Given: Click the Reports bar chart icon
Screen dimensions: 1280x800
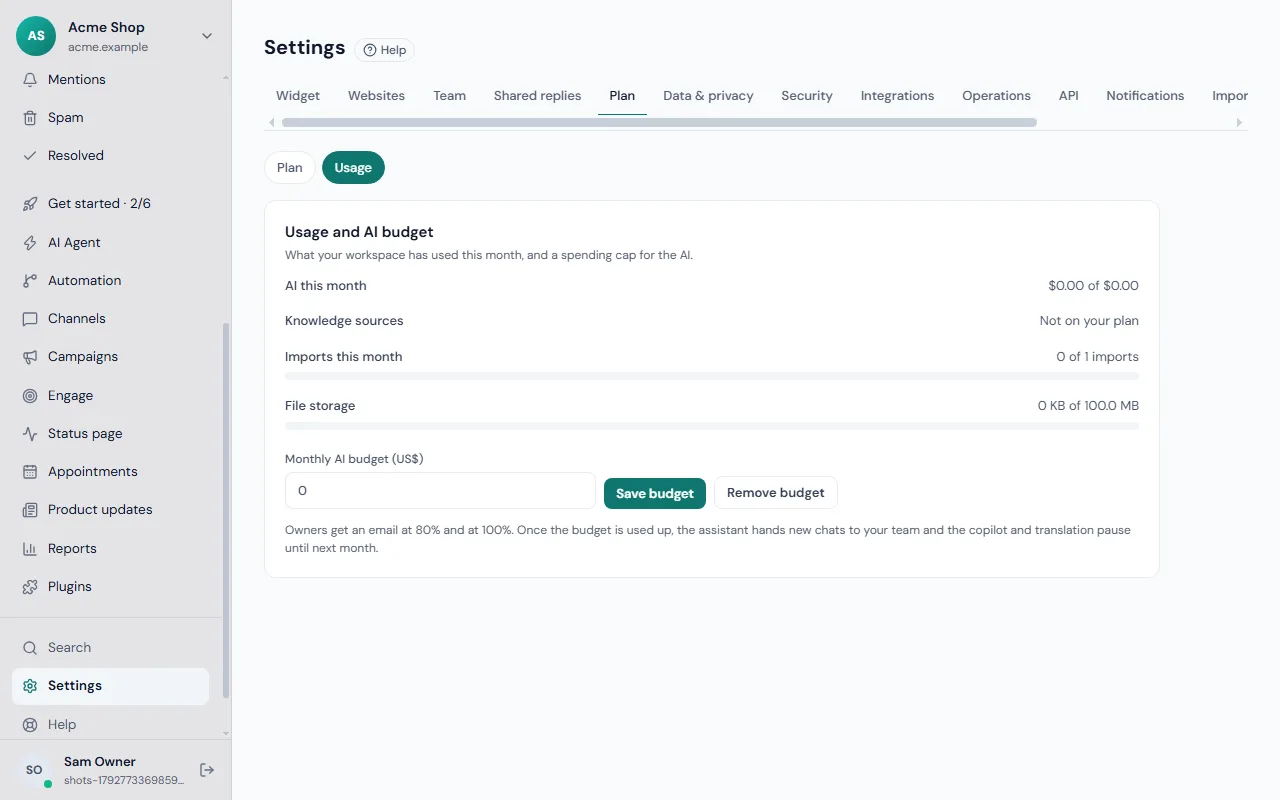Looking at the screenshot, I should click(30, 549).
